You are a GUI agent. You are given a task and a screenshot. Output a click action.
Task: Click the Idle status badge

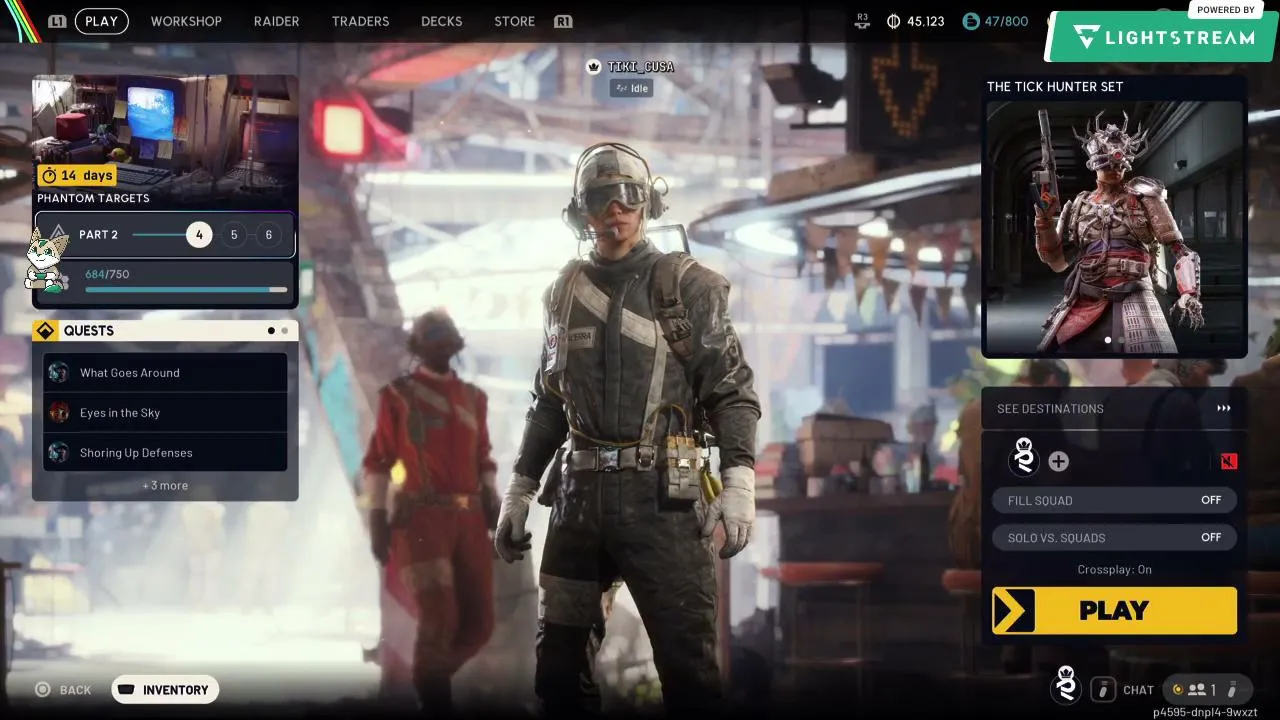pos(631,88)
